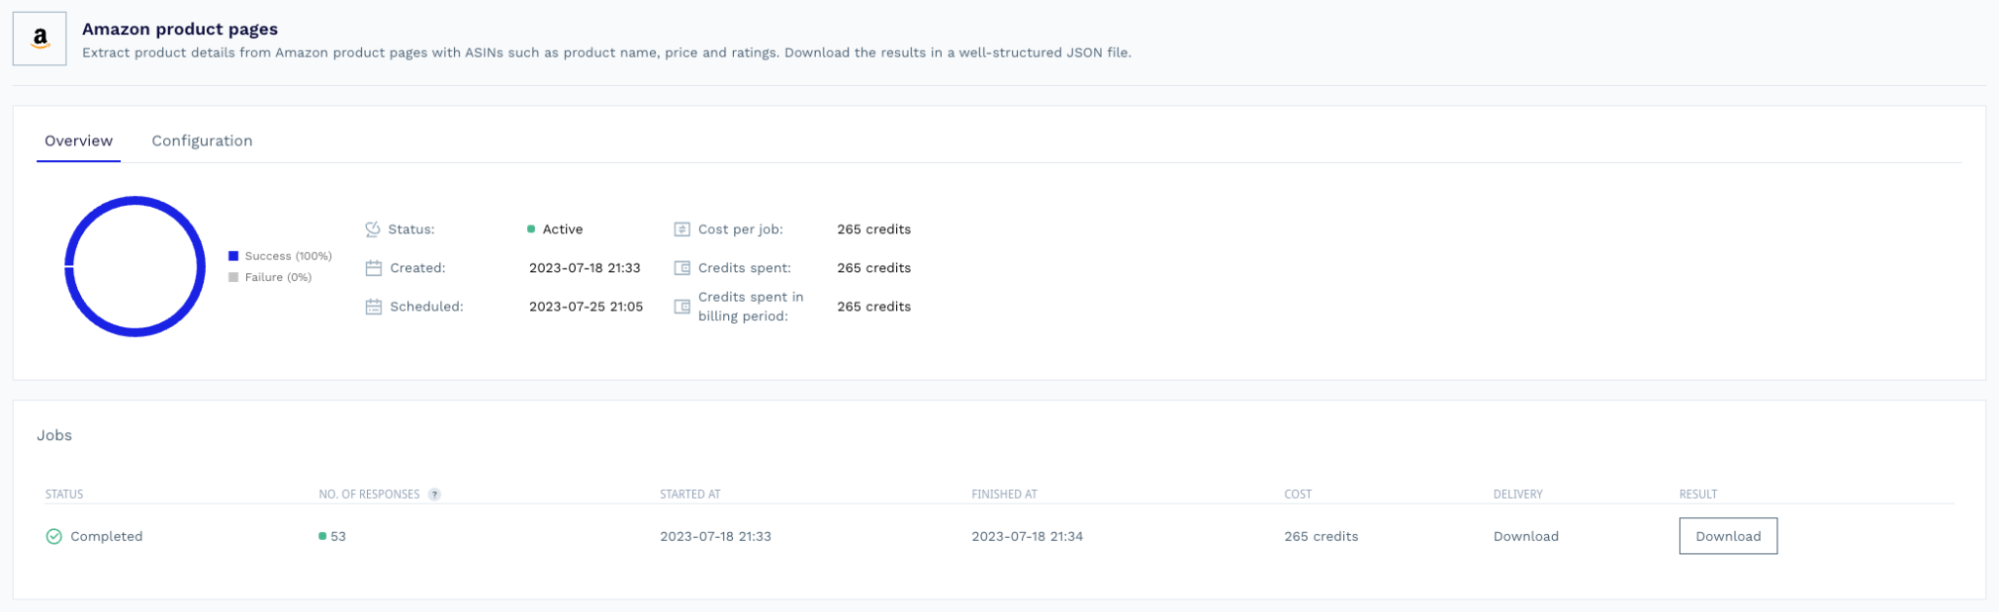Image resolution: width=1999 pixels, height=612 pixels.
Task: Click the Extract product details description text
Action: pyautogui.click(x=607, y=53)
